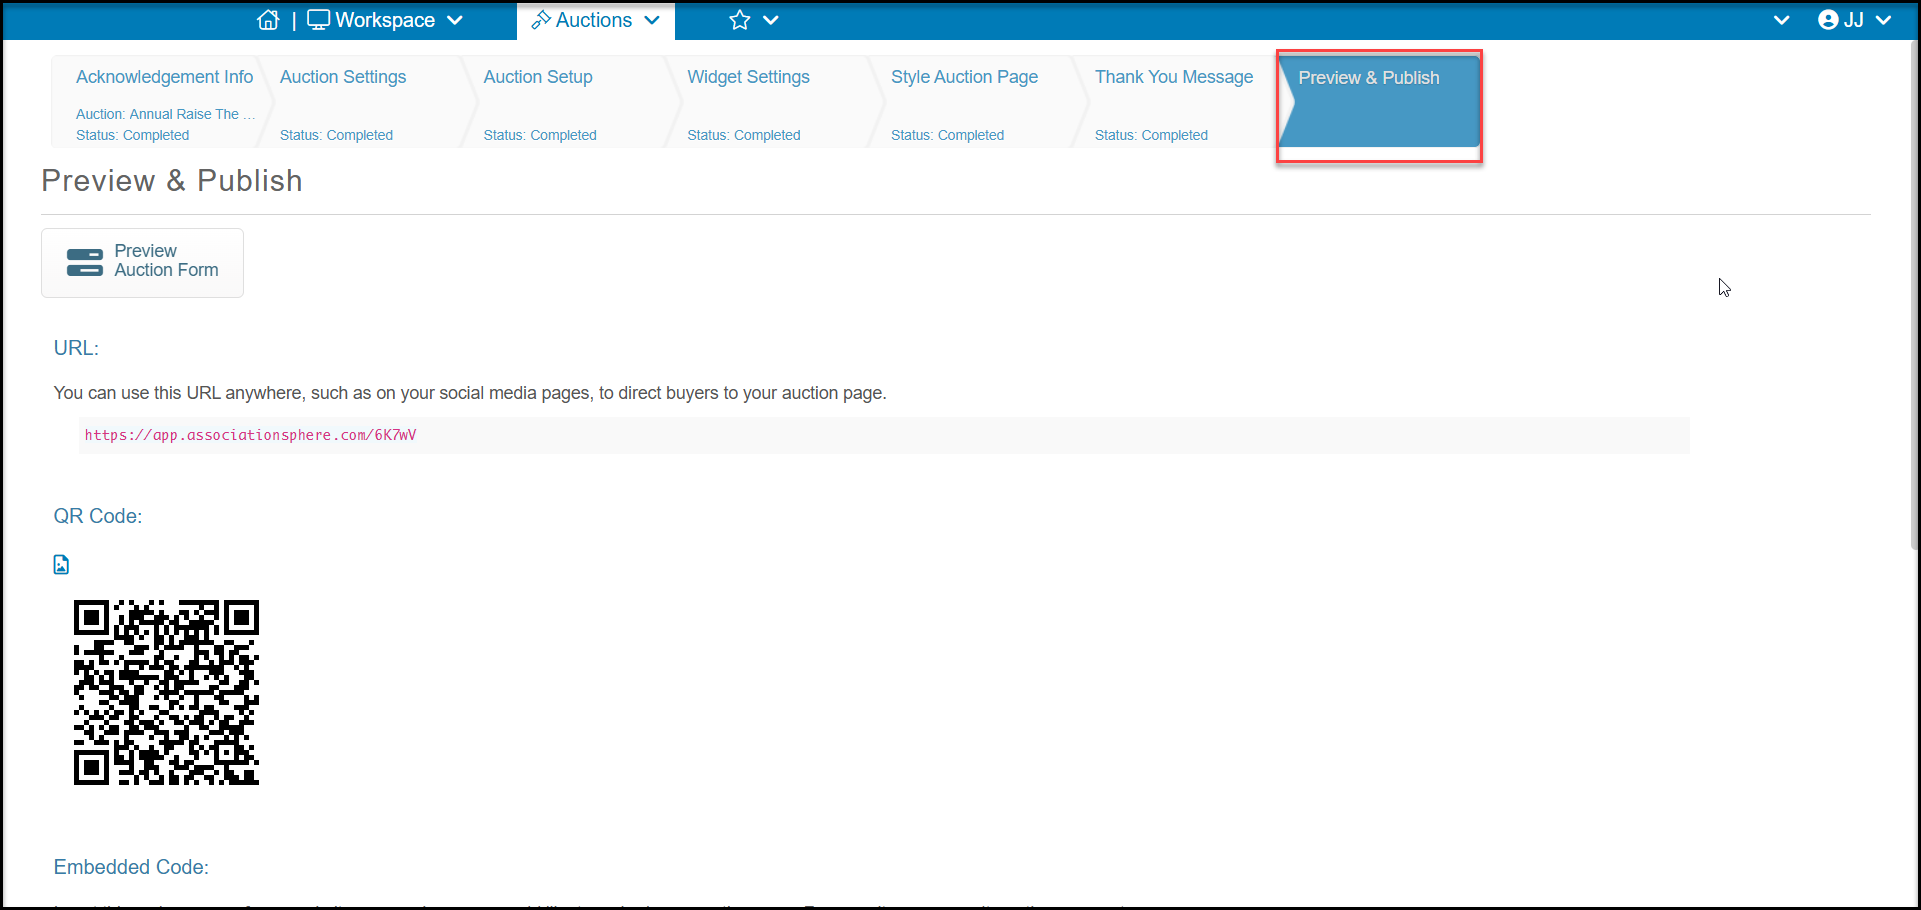Click 'Status: Completed' under Auction Settings
This screenshot has width=1921, height=910.
[x=336, y=135]
